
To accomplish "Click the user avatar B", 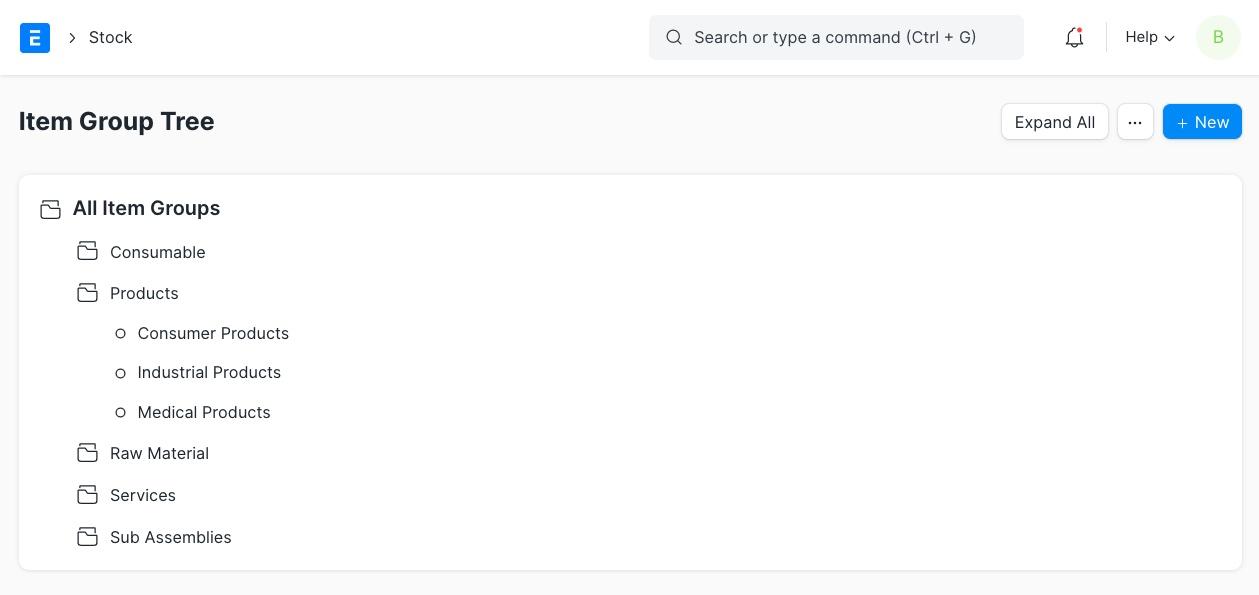I will click(x=1218, y=38).
